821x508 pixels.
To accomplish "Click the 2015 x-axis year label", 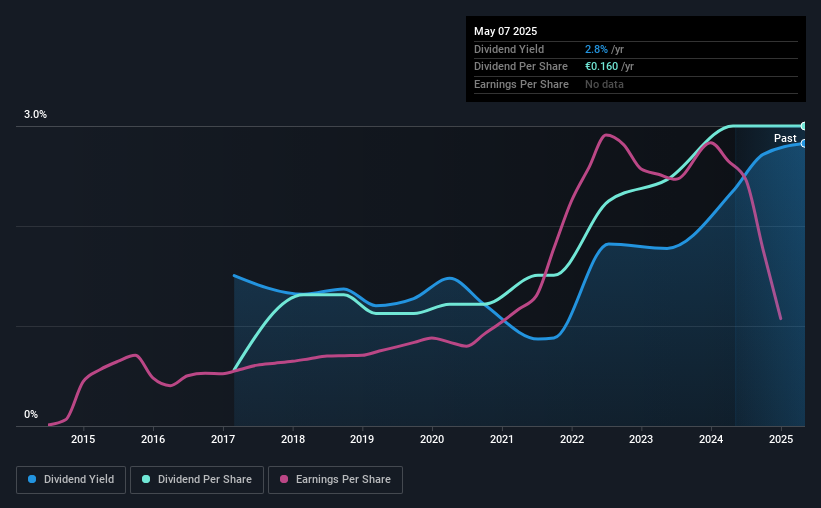I will [x=83, y=439].
